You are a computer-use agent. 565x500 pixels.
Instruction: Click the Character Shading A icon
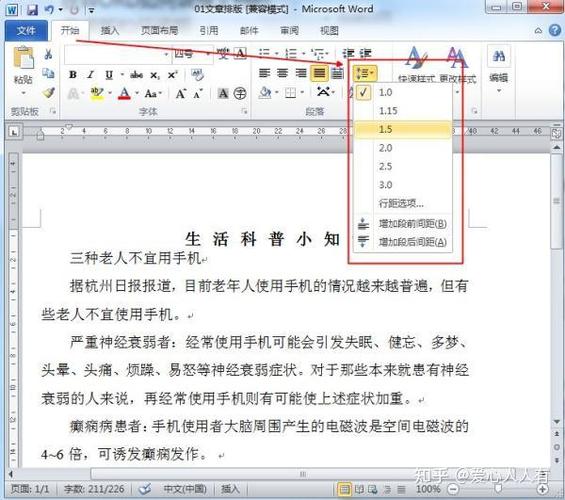coord(223,94)
